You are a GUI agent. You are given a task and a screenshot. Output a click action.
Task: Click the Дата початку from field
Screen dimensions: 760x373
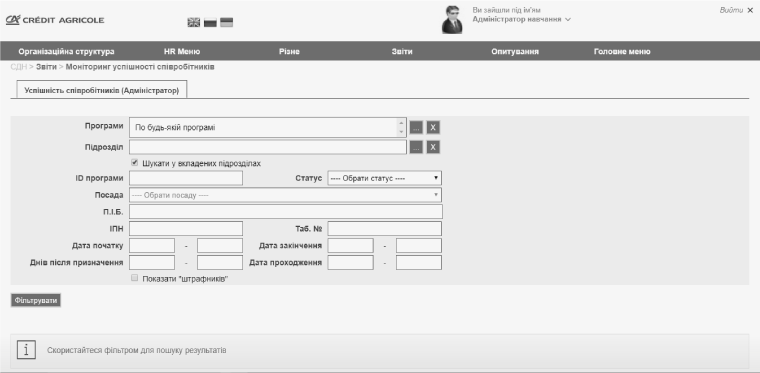point(152,246)
